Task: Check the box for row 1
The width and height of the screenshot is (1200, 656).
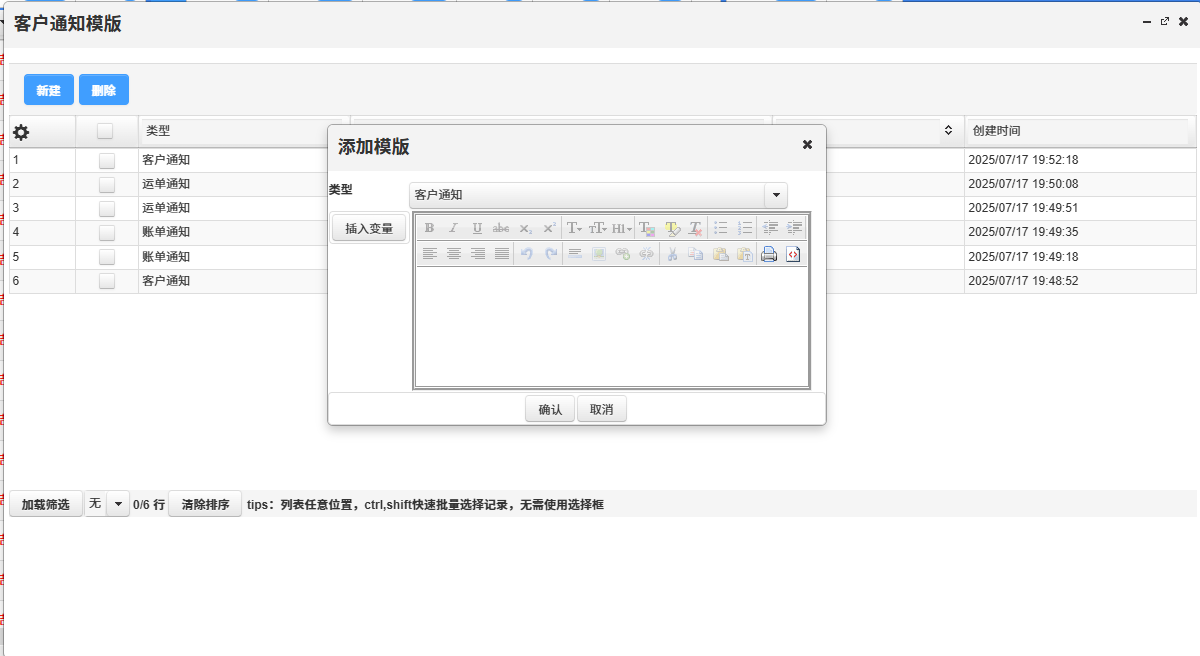Action: (106, 160)
